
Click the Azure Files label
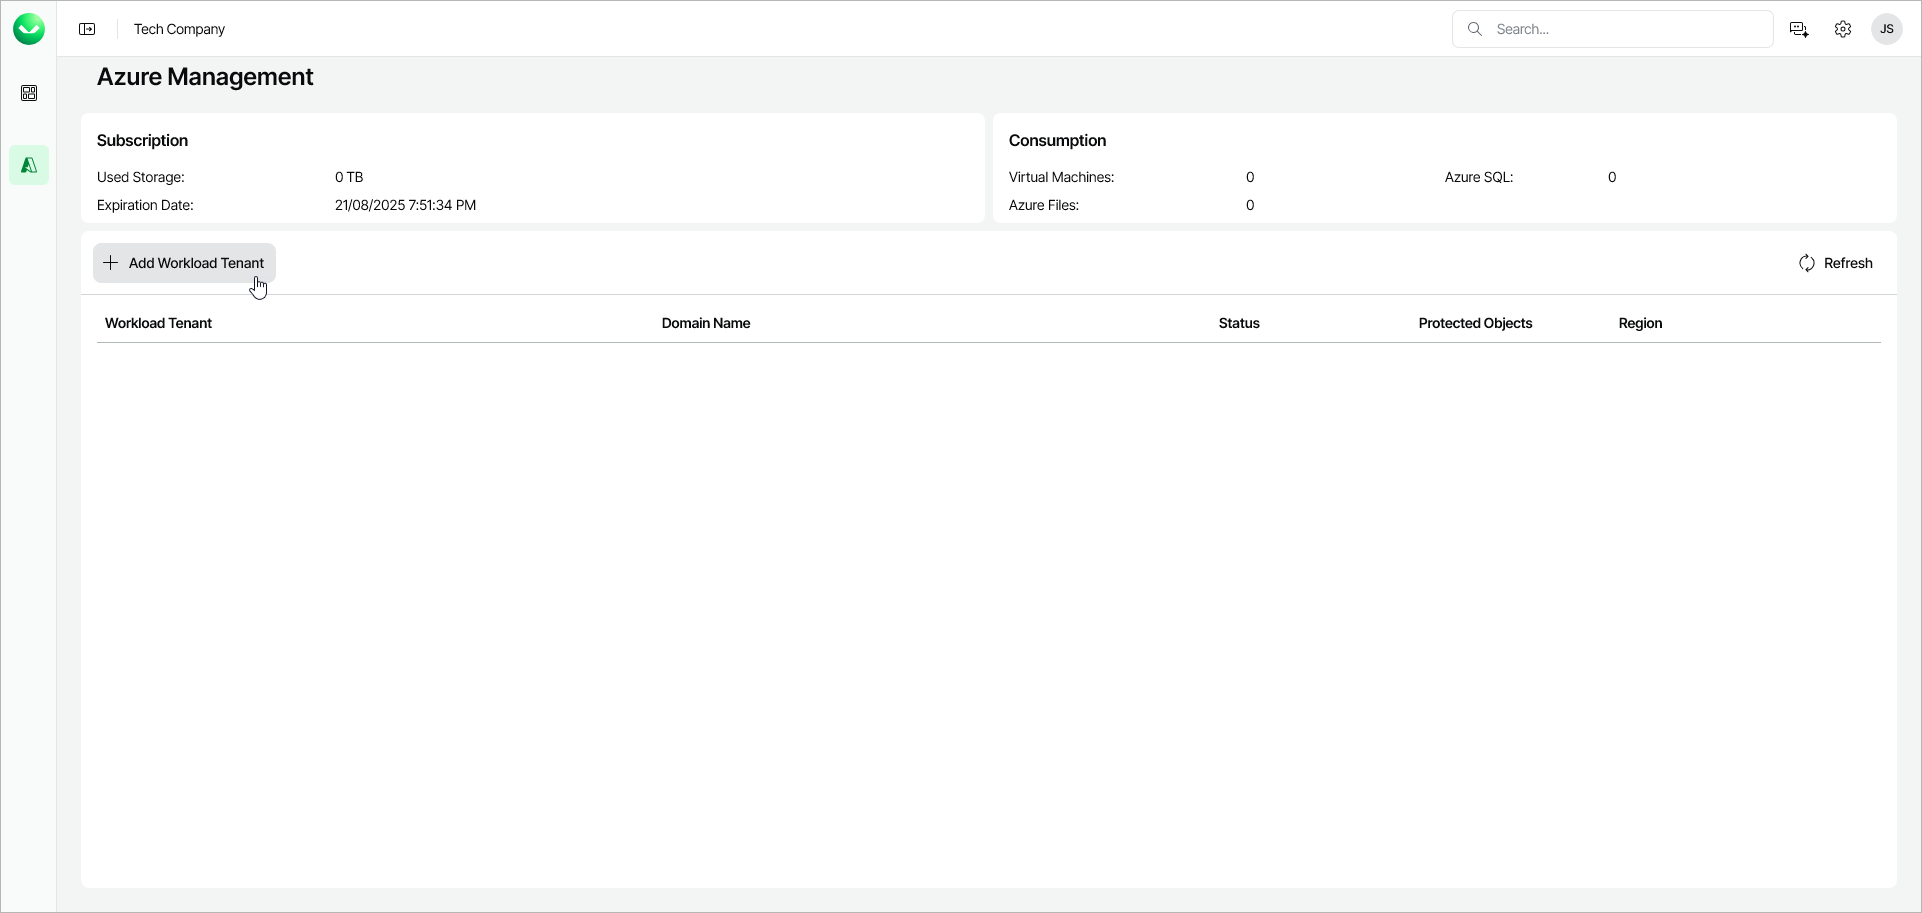click(1044, 205)
